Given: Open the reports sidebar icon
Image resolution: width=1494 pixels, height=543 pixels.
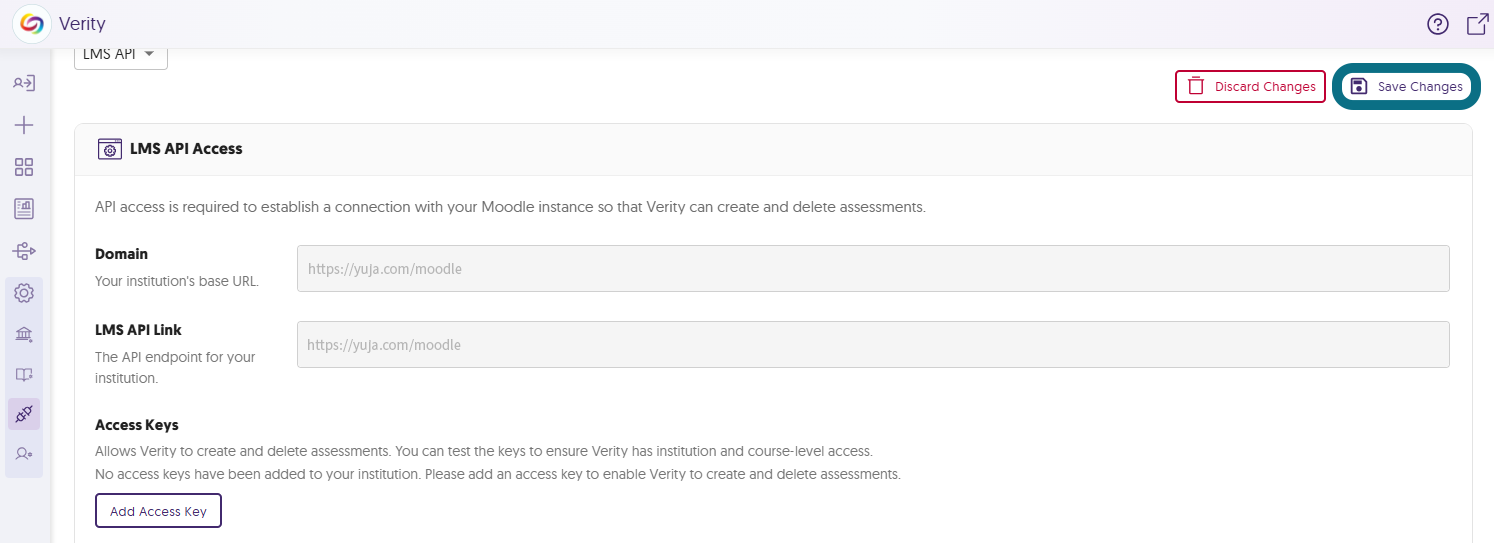Looking at the screenshot, I should 24,208.
